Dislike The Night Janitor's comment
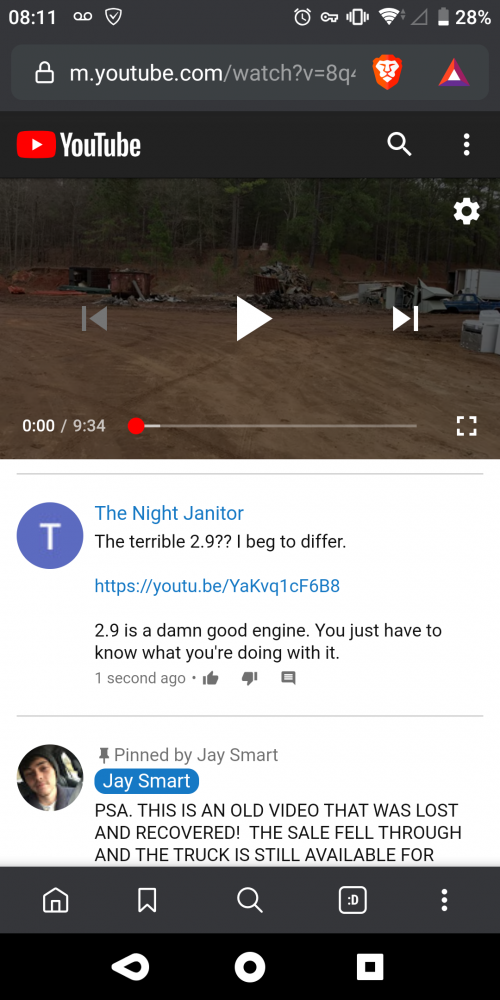 point(249,678)
